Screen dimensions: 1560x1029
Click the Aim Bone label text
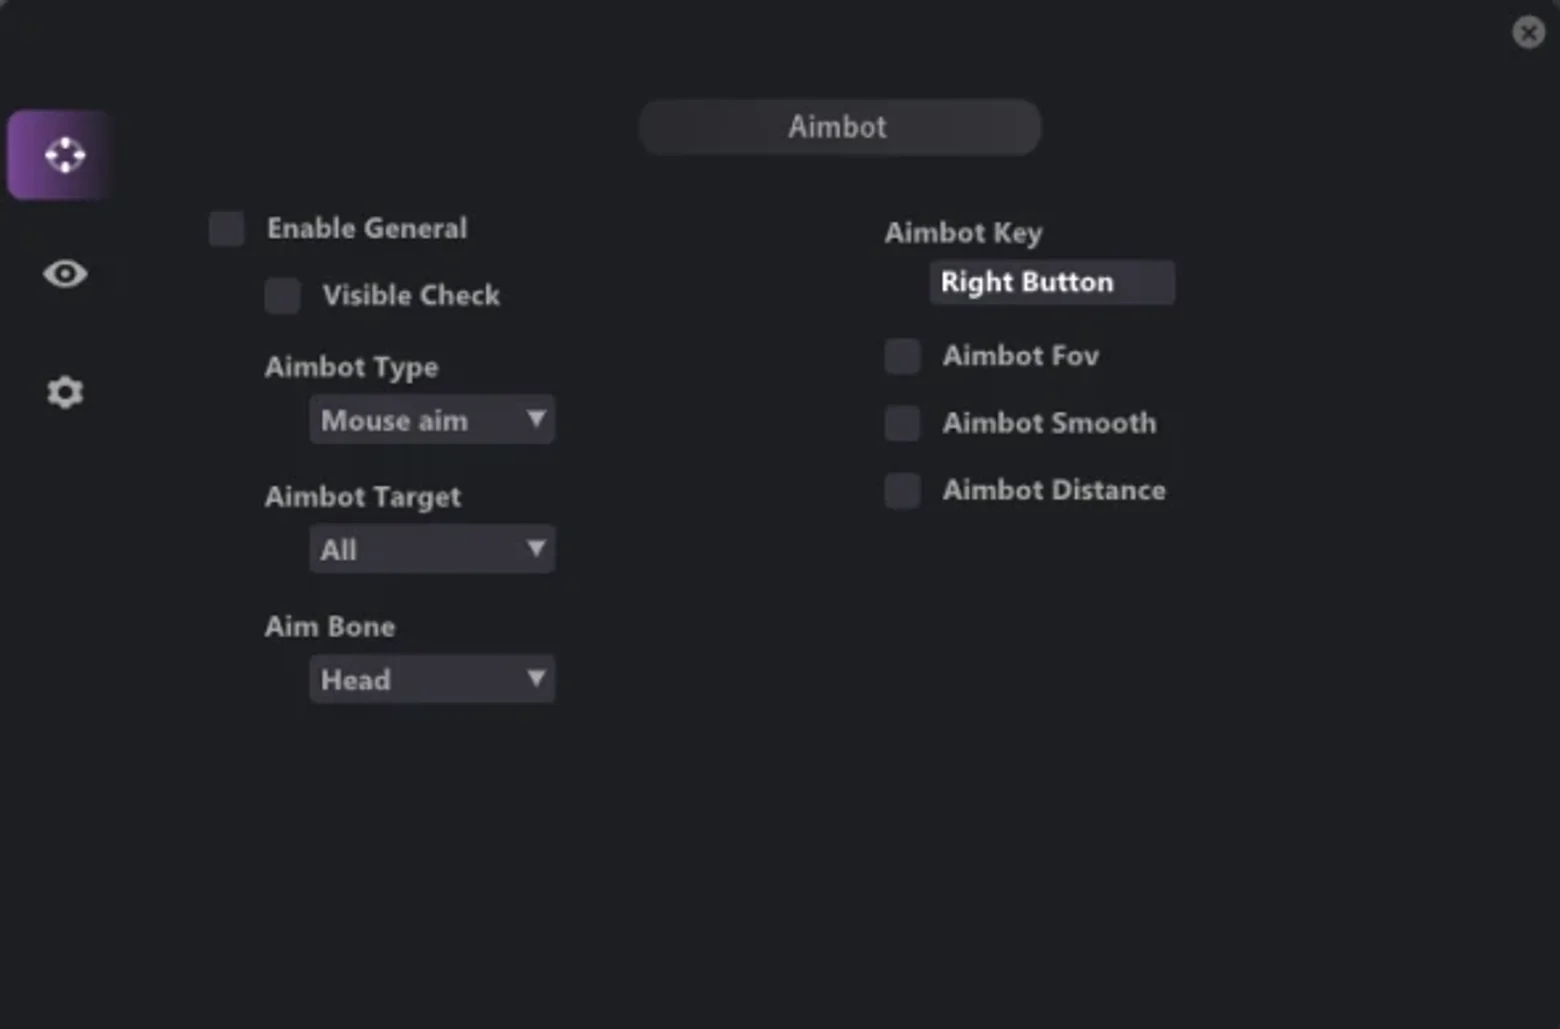click(330, 627)
